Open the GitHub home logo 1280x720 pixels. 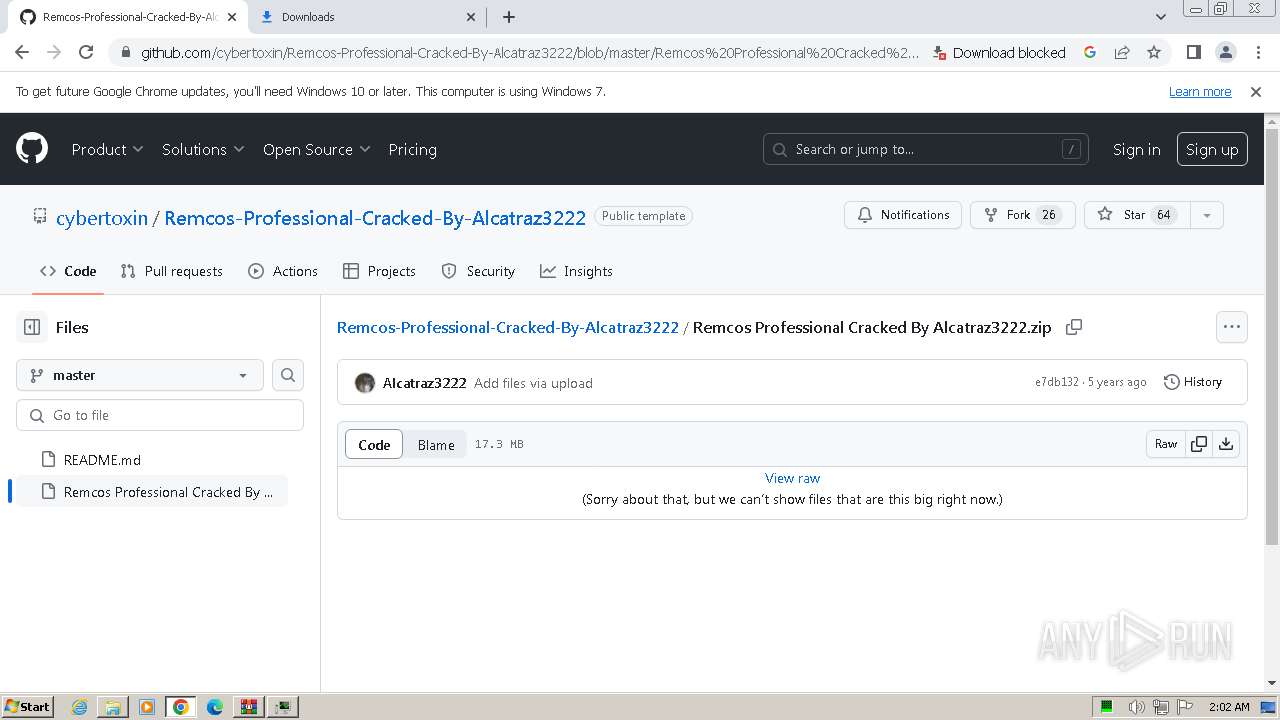(32, 149)
